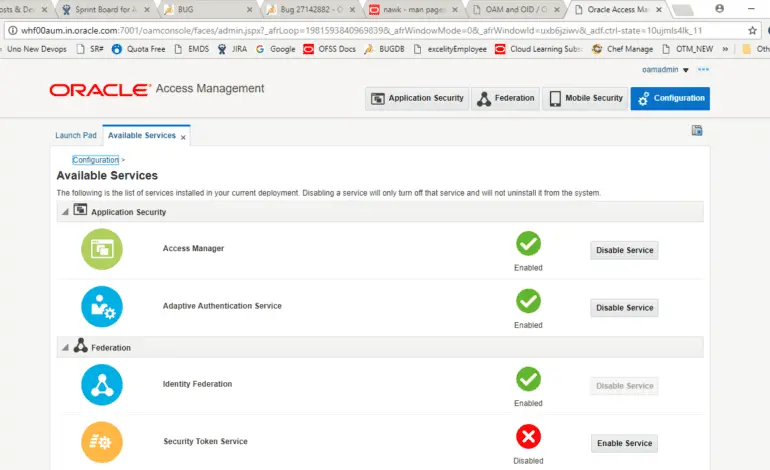Switch to the BUG browser tab

click(x=207, y=9)
